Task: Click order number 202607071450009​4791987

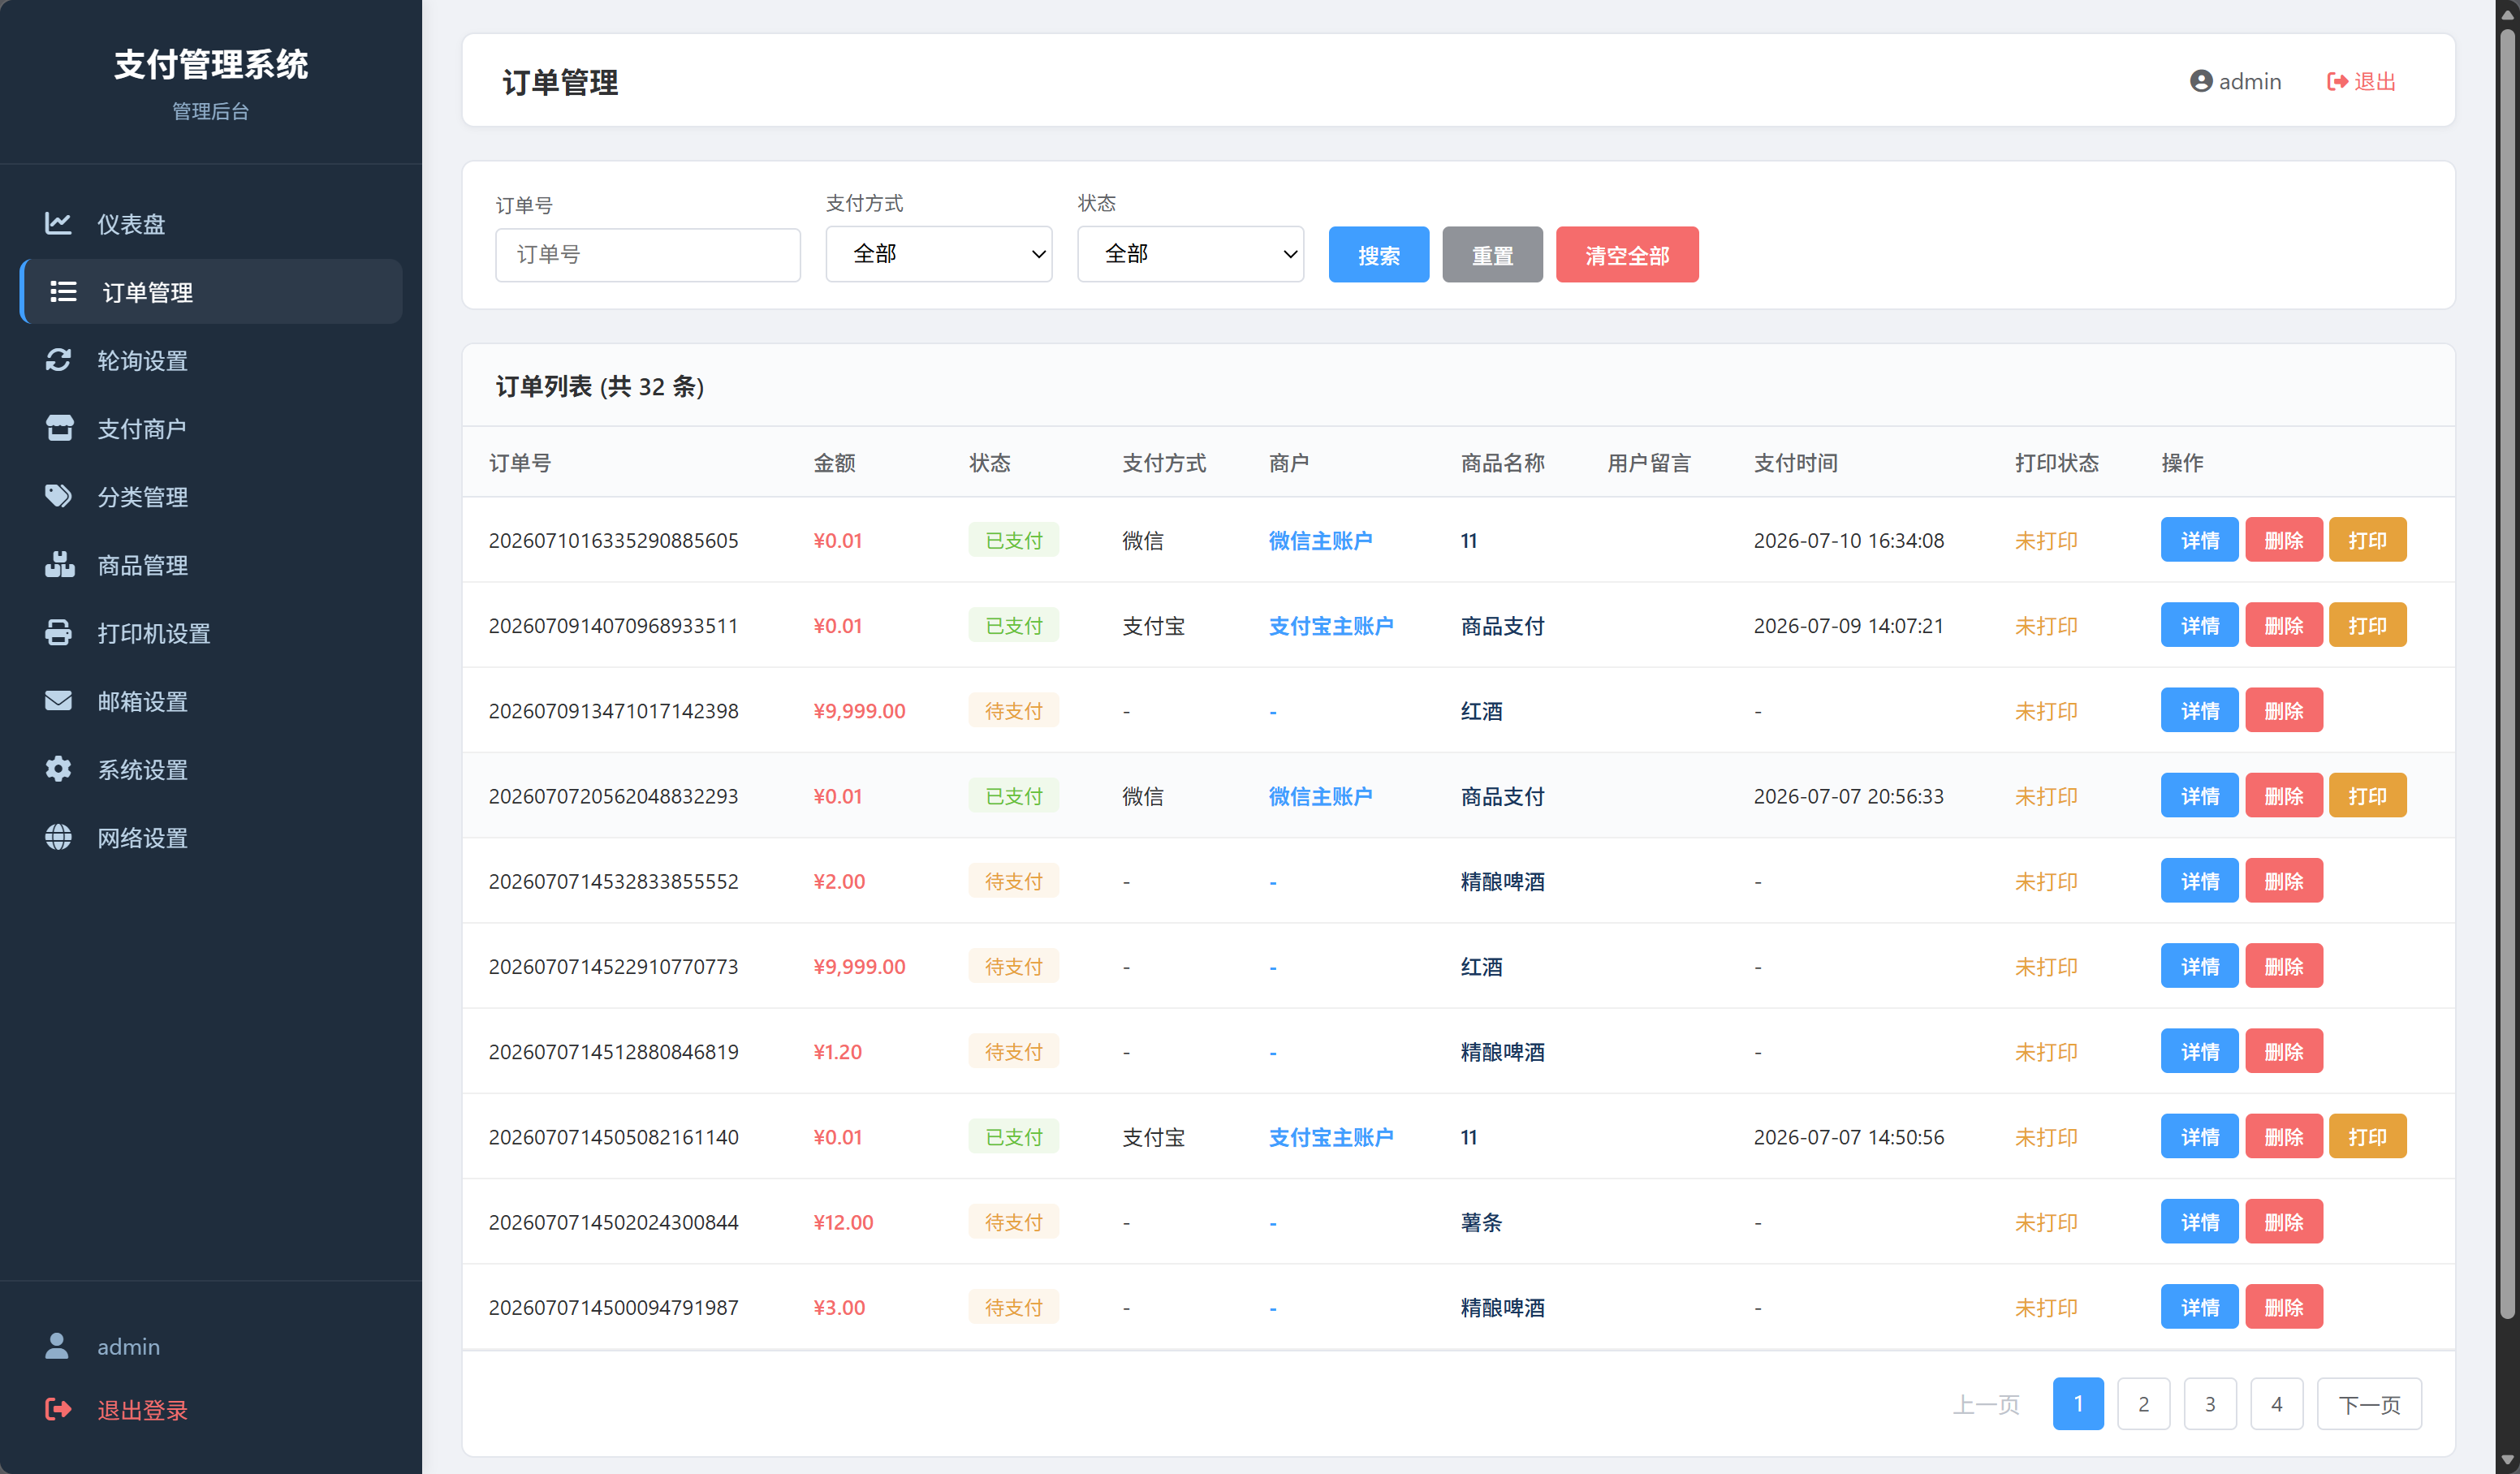Action: (x=613, y=1307)
